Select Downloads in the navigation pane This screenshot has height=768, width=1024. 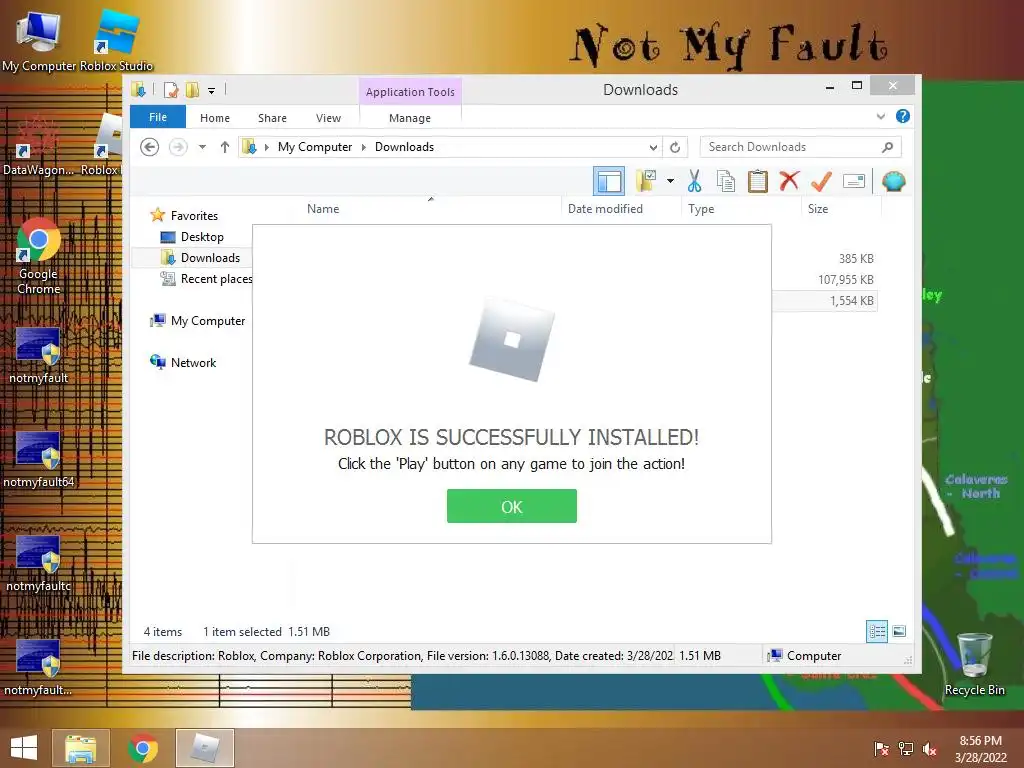click(210, 257)
